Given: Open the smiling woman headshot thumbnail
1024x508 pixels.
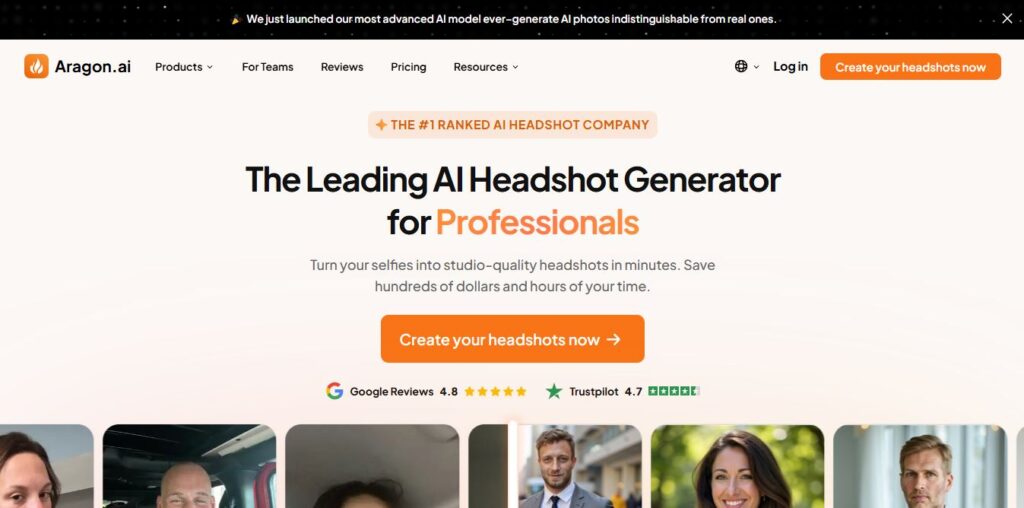Looking at the screenshot, I should click(737, 466).
